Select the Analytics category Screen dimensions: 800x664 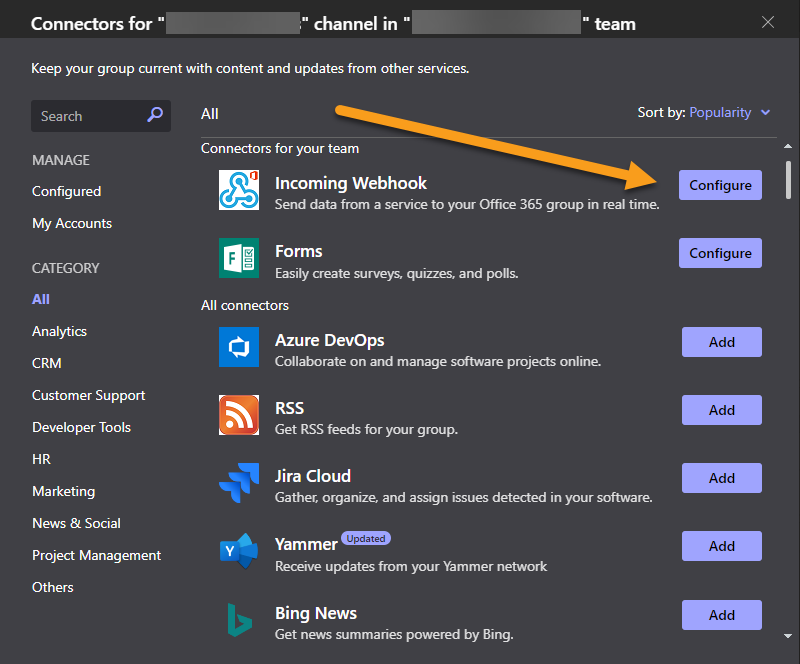(x=59, y=331)
